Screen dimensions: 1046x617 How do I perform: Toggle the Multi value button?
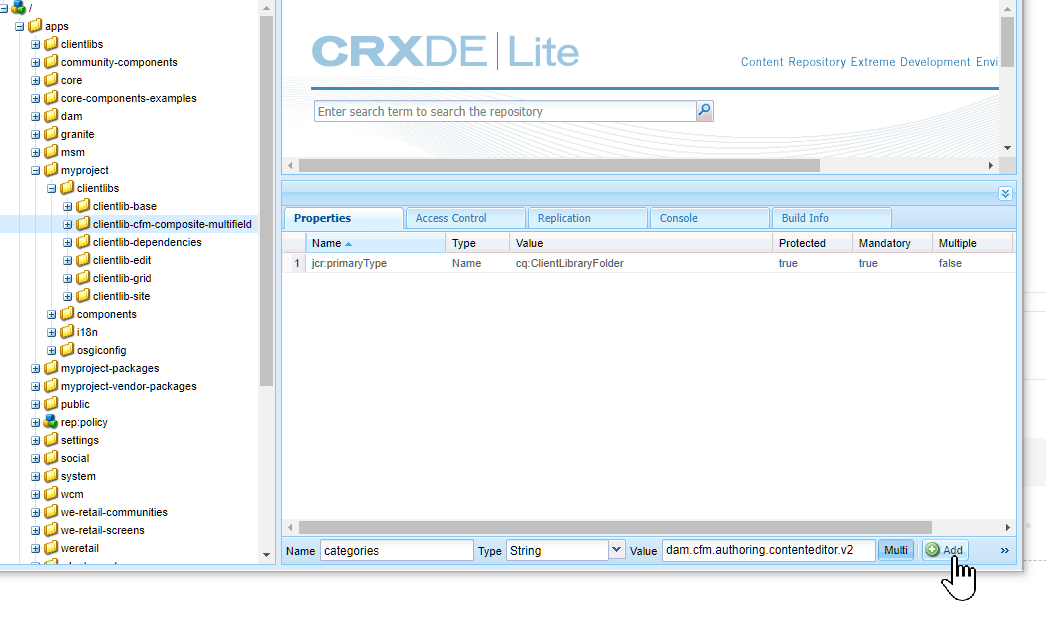pyautogui.click(x=895, y=550)
